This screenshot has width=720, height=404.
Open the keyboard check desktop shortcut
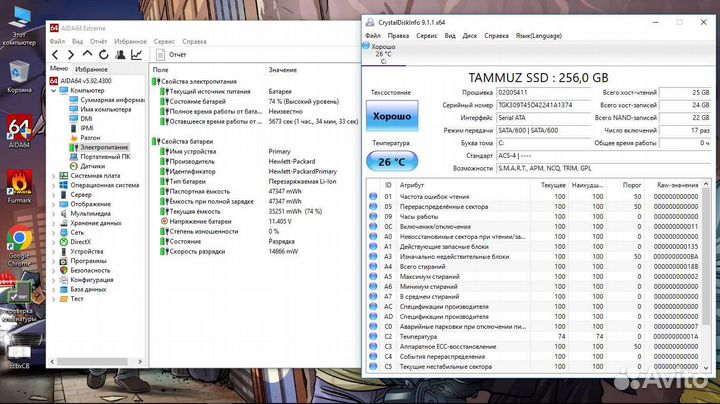pyautogui.click(x=19, y=301)
